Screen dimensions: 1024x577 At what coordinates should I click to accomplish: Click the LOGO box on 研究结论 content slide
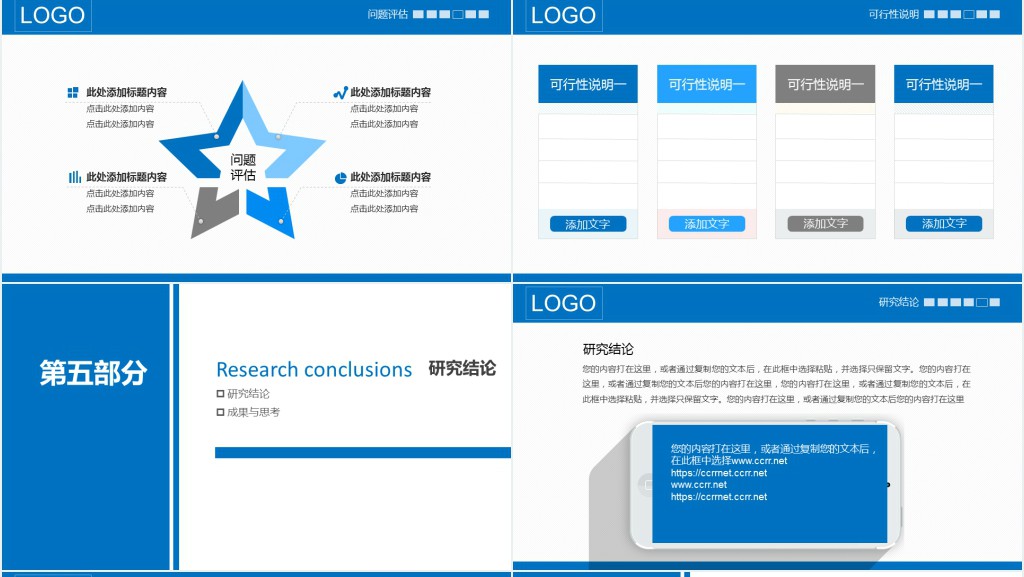564,303
